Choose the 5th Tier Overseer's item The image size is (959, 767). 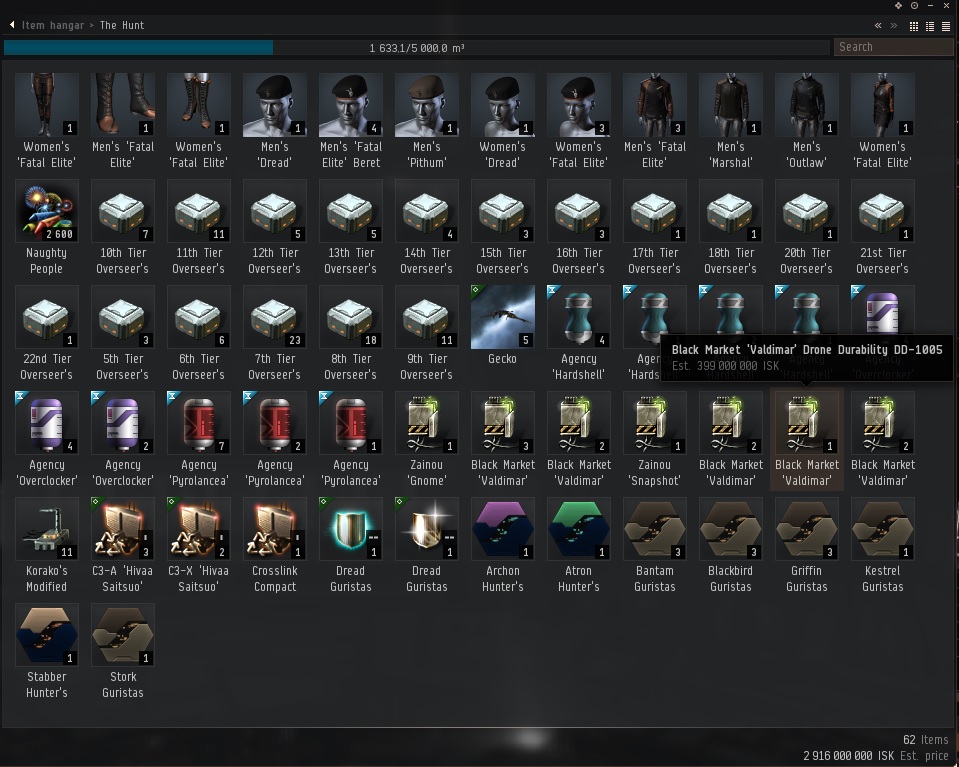pos(122,333)
